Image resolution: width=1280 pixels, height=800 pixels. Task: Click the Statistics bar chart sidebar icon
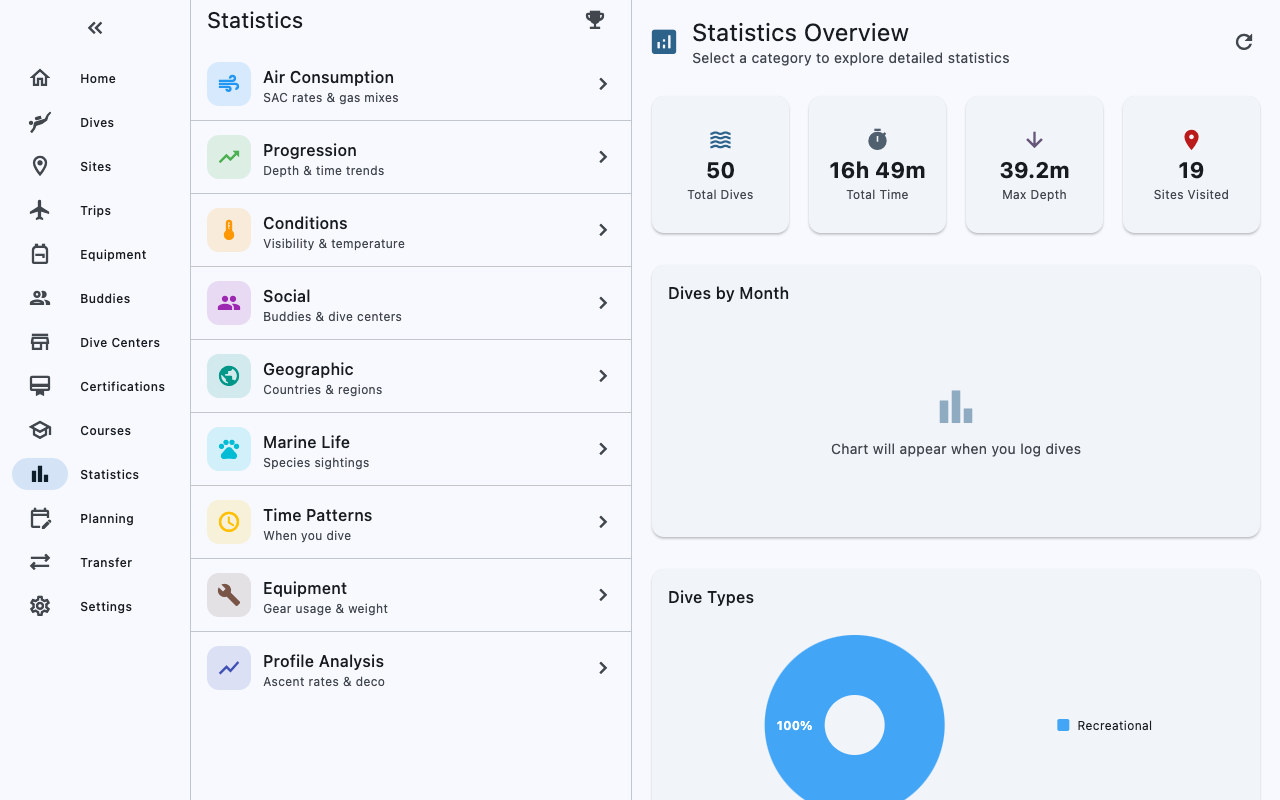[40, 474]
